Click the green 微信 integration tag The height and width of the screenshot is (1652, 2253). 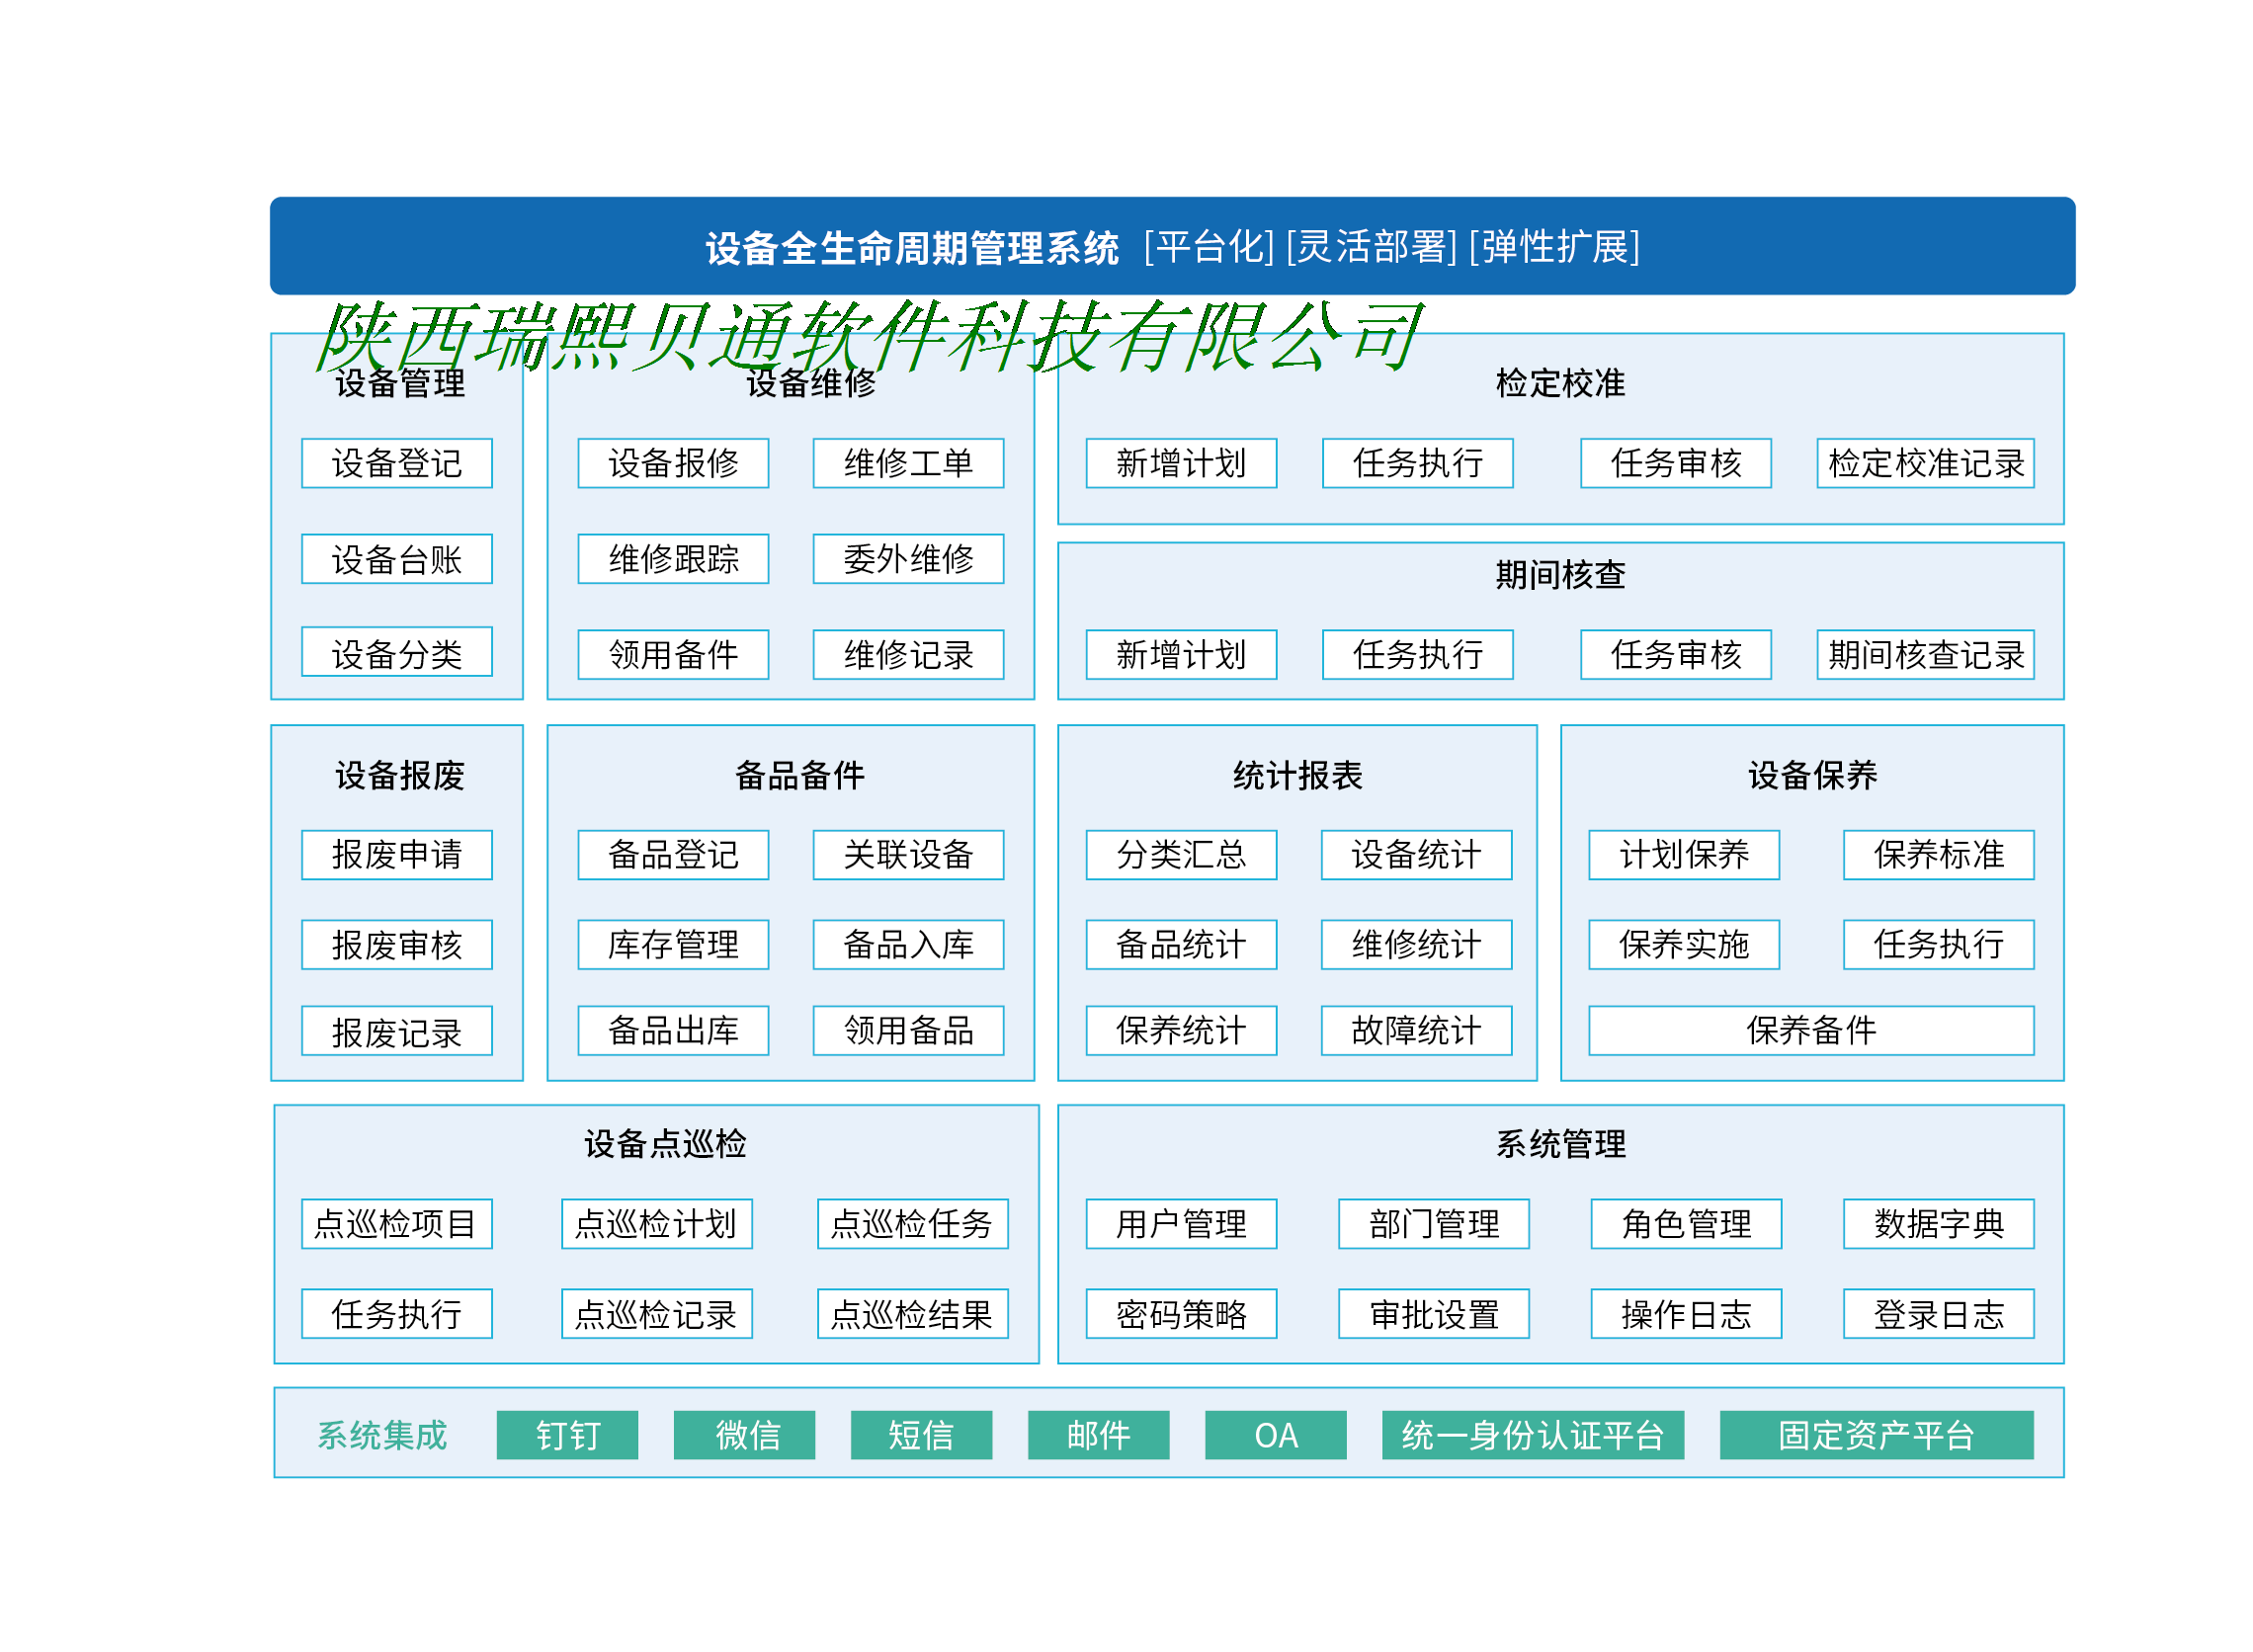(744, 1435)
